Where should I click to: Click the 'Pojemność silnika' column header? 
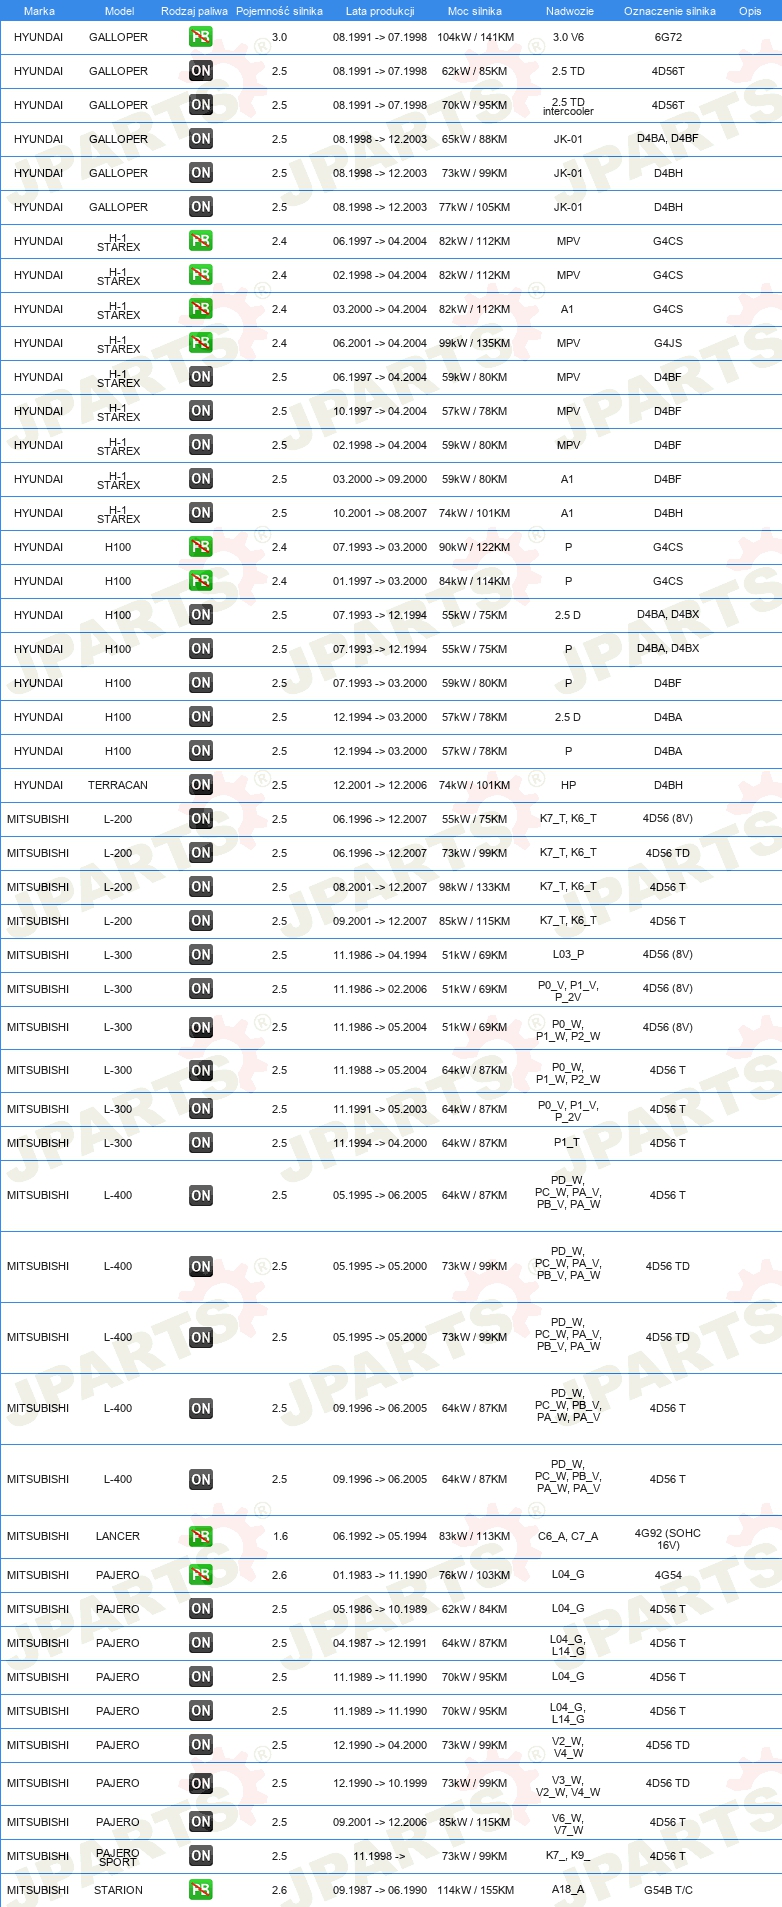pyautogui.click(x=279, y=11)
